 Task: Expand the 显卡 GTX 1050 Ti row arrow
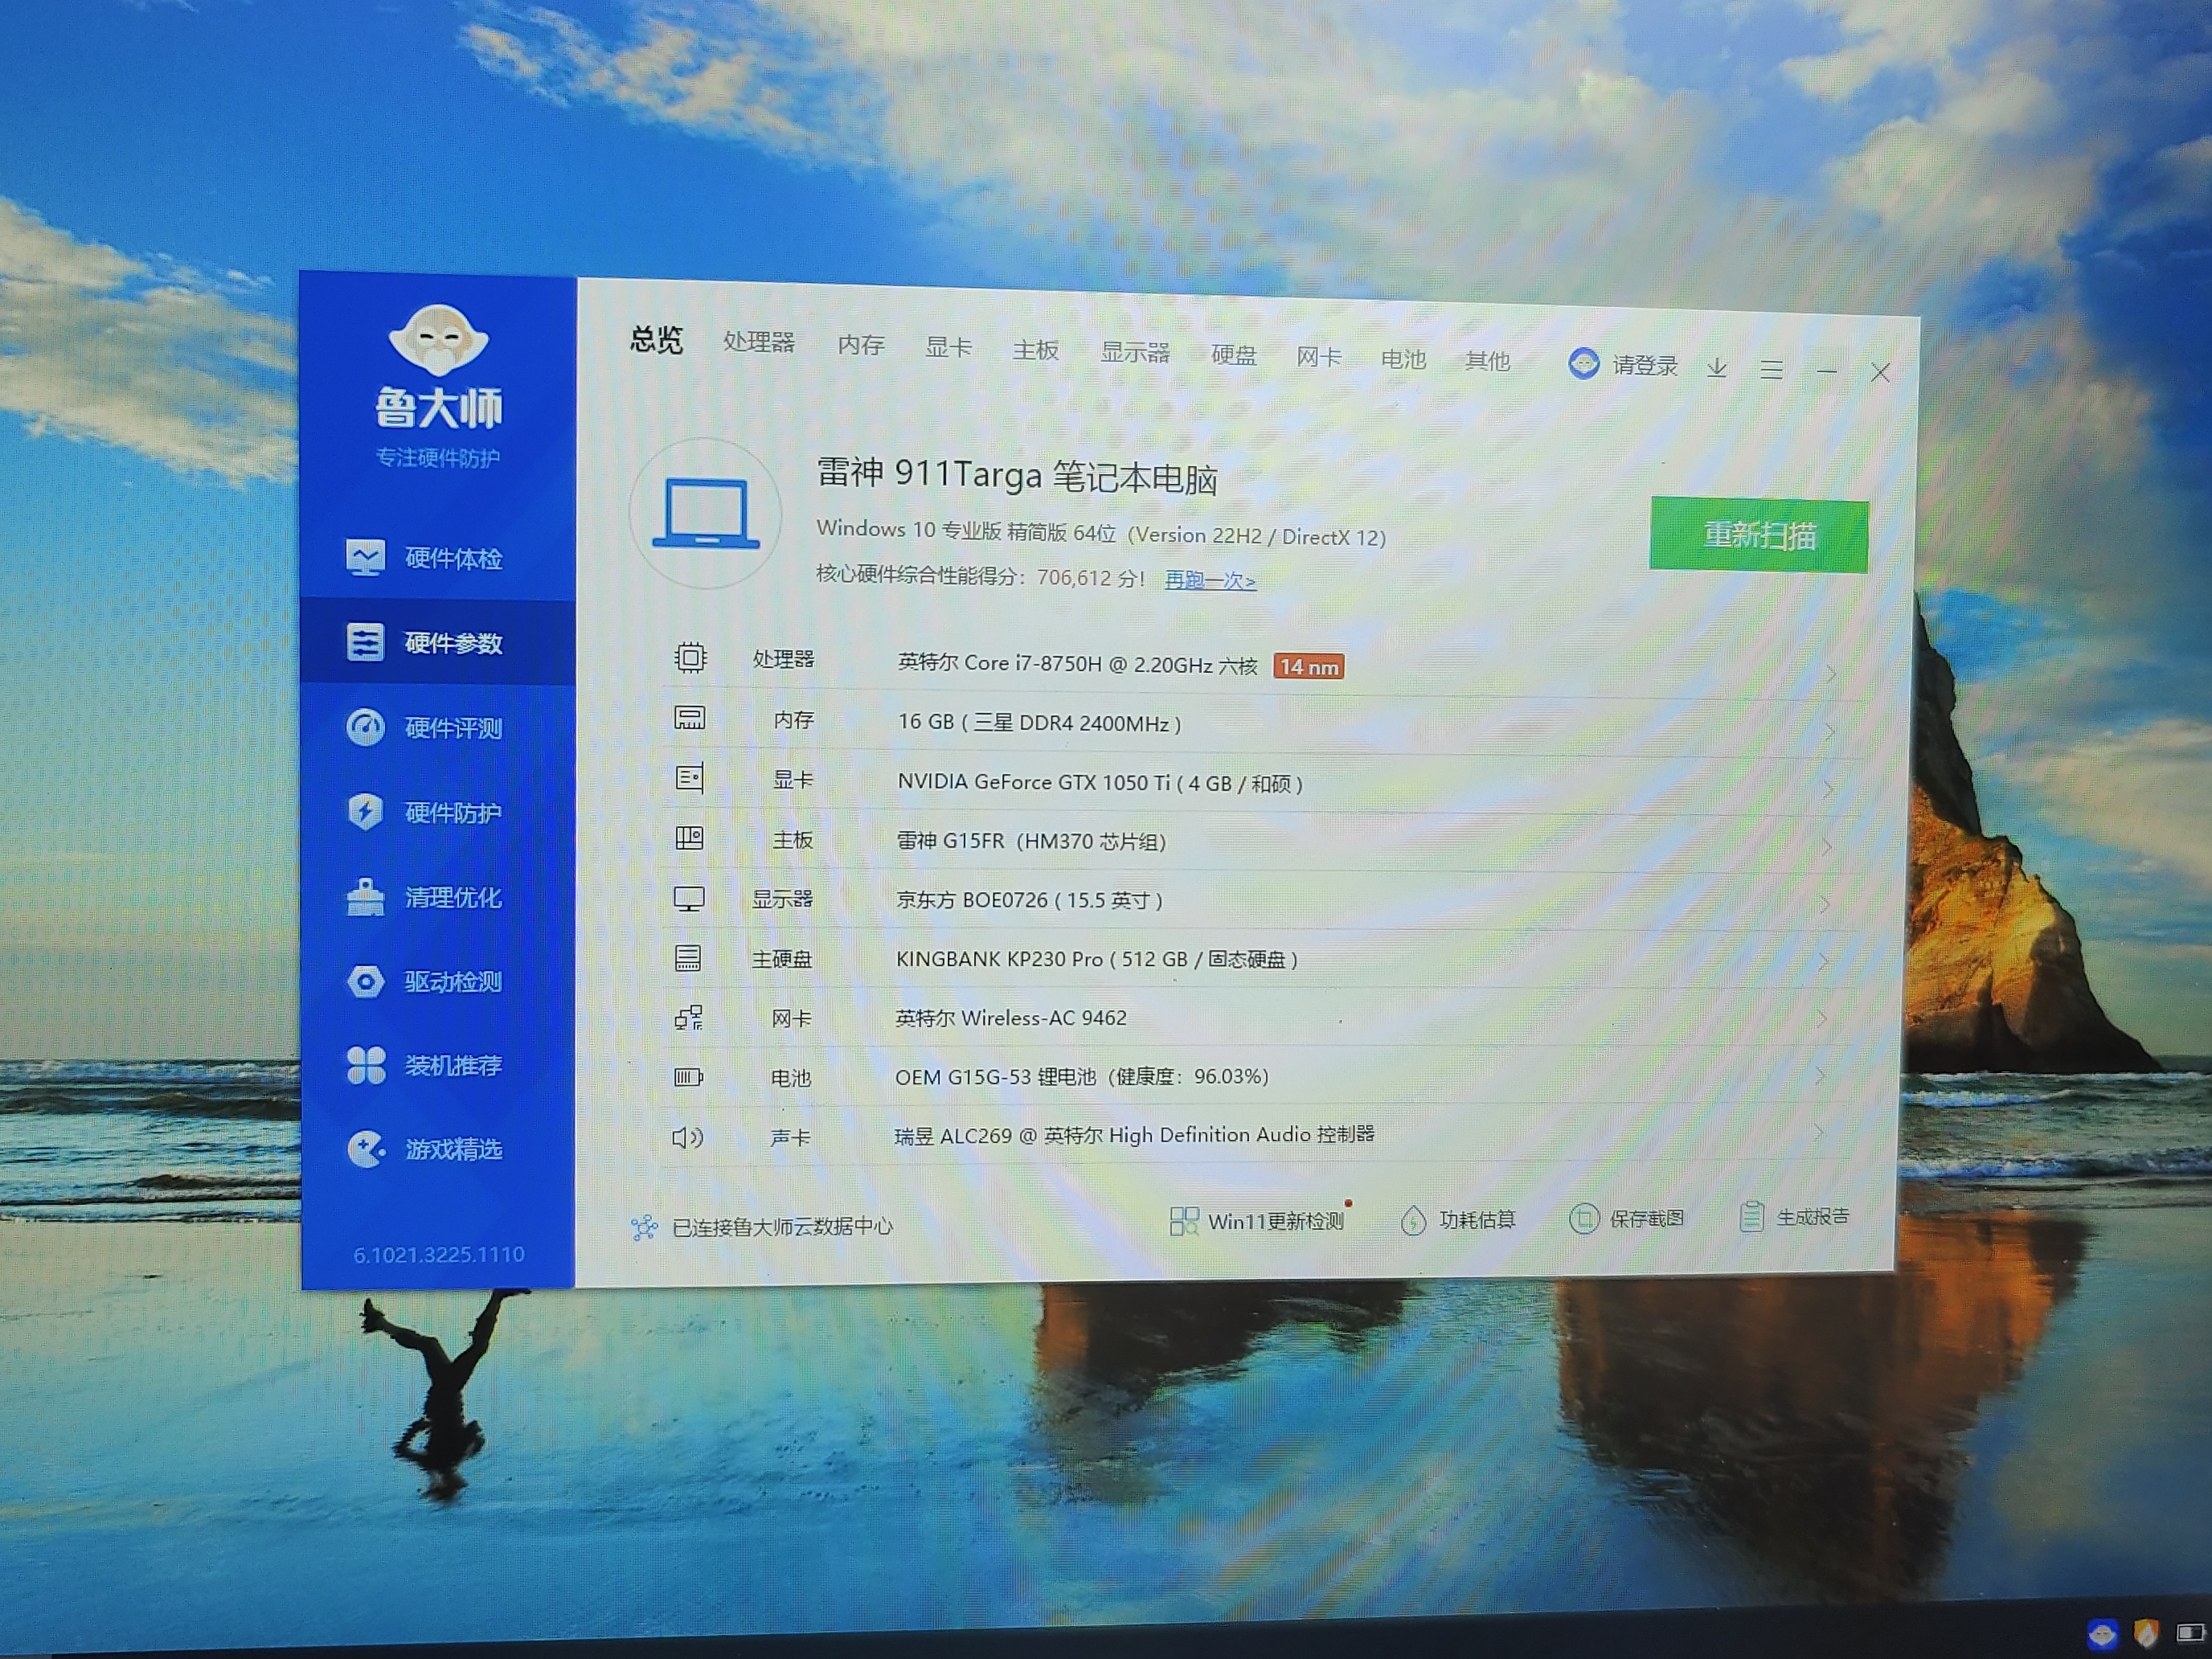point(1827,790)
